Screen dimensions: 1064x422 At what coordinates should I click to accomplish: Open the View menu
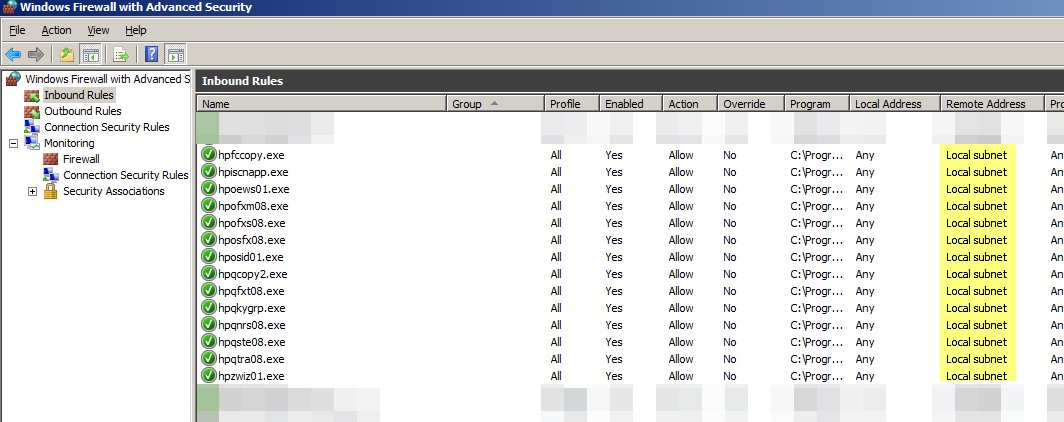click(98, 30)
